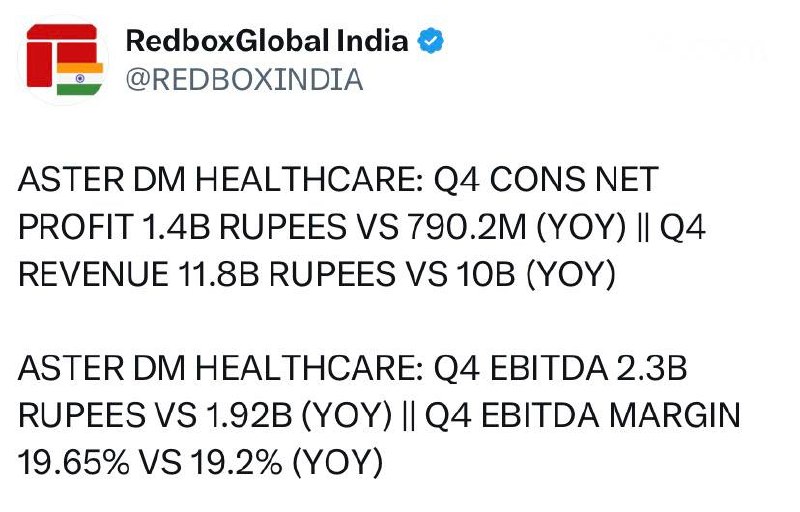
Task: Click the 'Q4 EBITDA MARGIN' text
Action: point(582,415)
